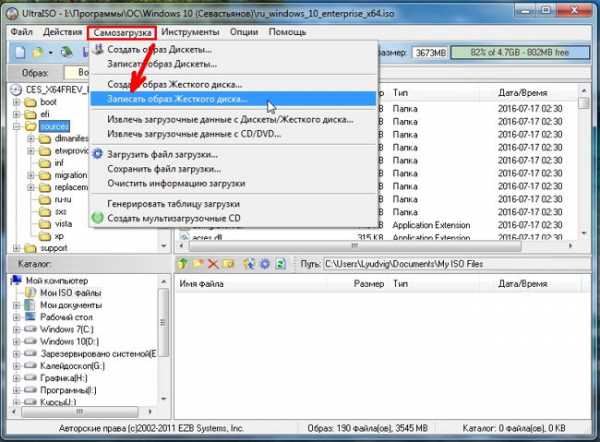Expand the etwproviders folder node
Viewport: 600px width, 442px height.
(31, 151)
